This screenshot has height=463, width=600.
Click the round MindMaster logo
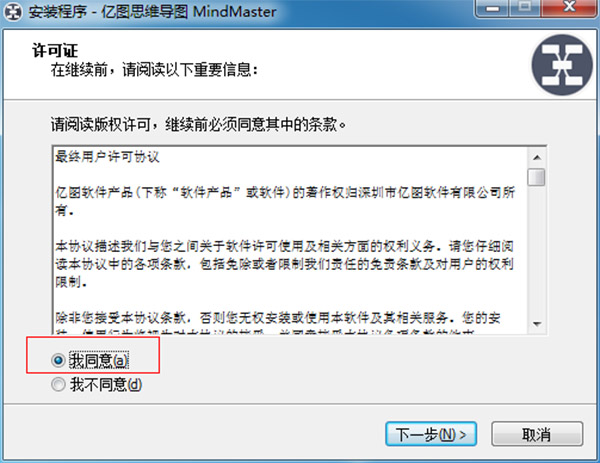[x=562, y=65]
